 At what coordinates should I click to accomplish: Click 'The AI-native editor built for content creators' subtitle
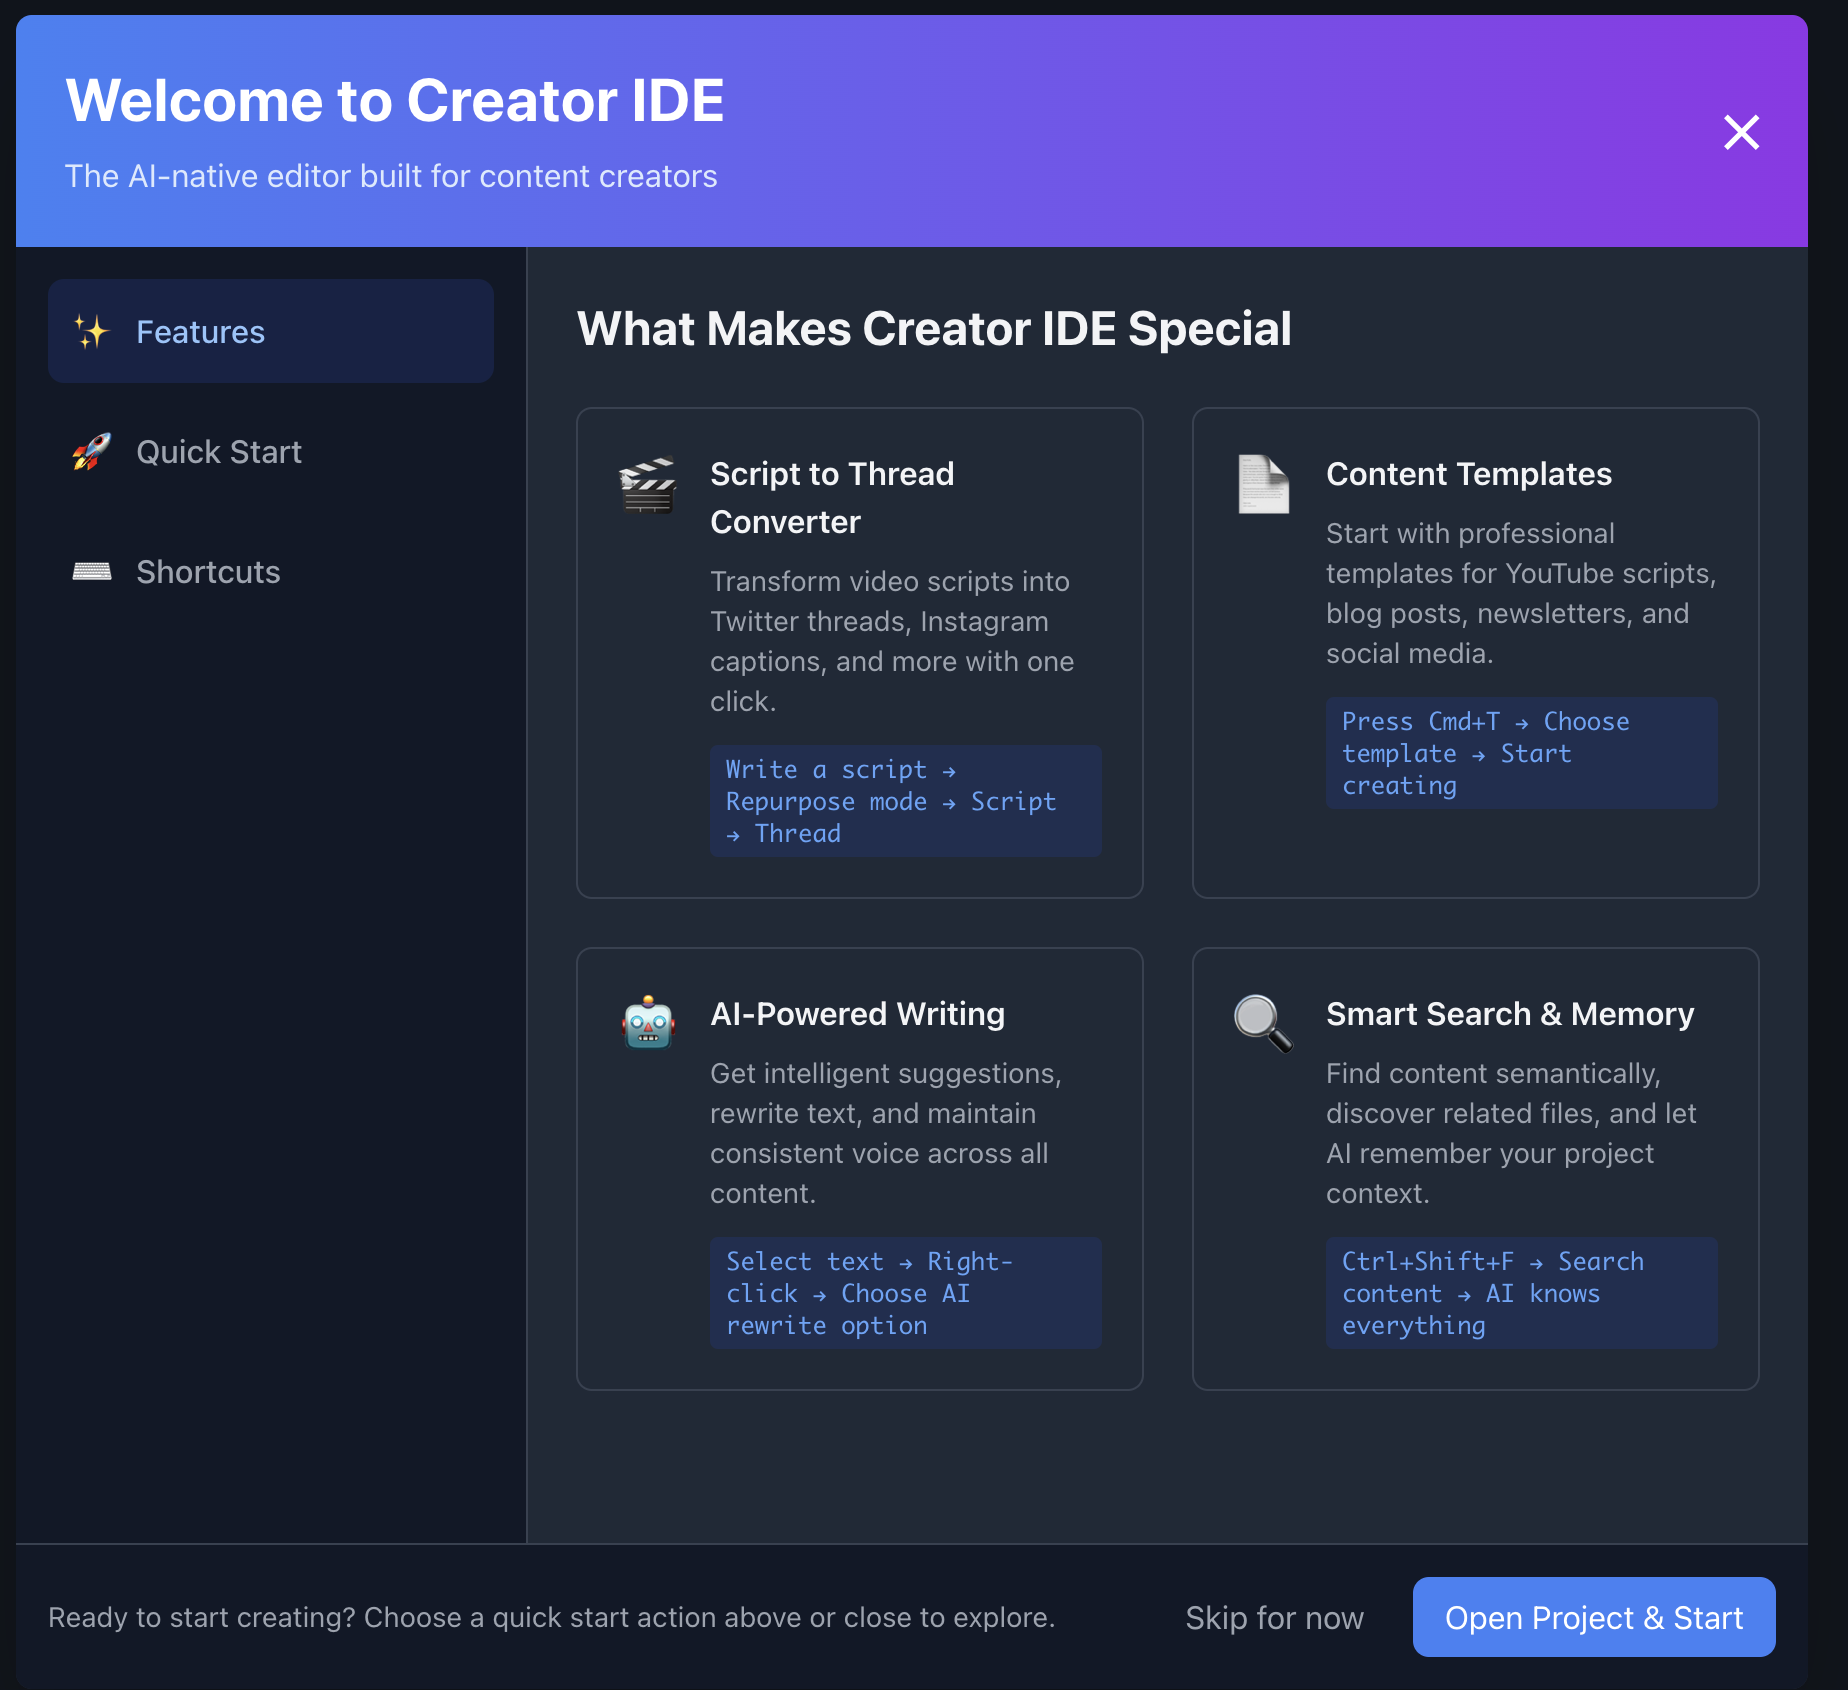391,176
